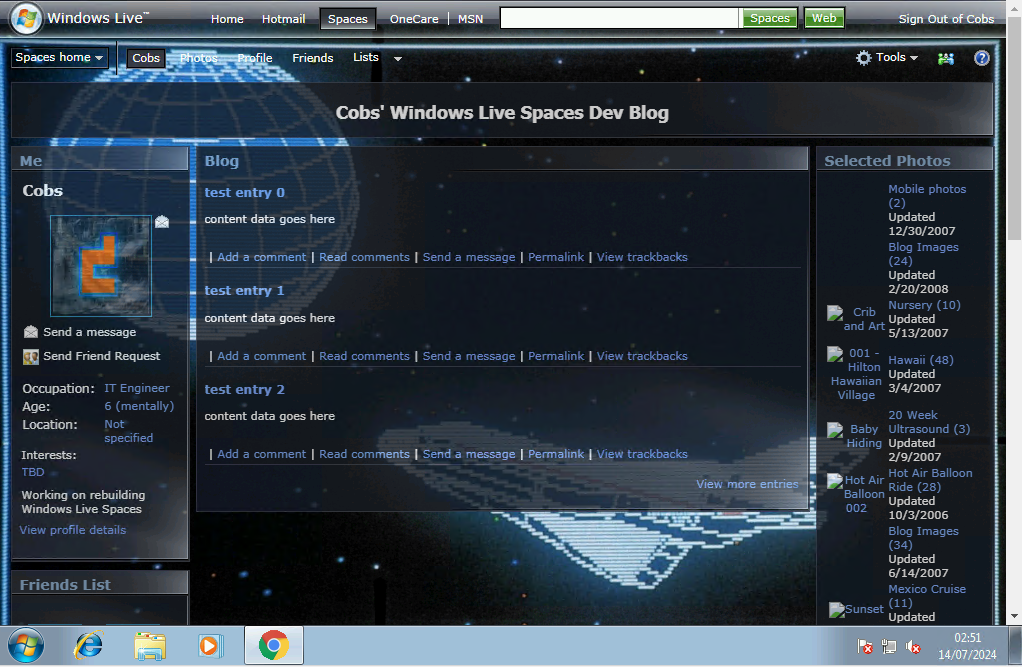The image size is (1022, 667).
Task: Open the Hotmail menu item
Action: (283, 19)
